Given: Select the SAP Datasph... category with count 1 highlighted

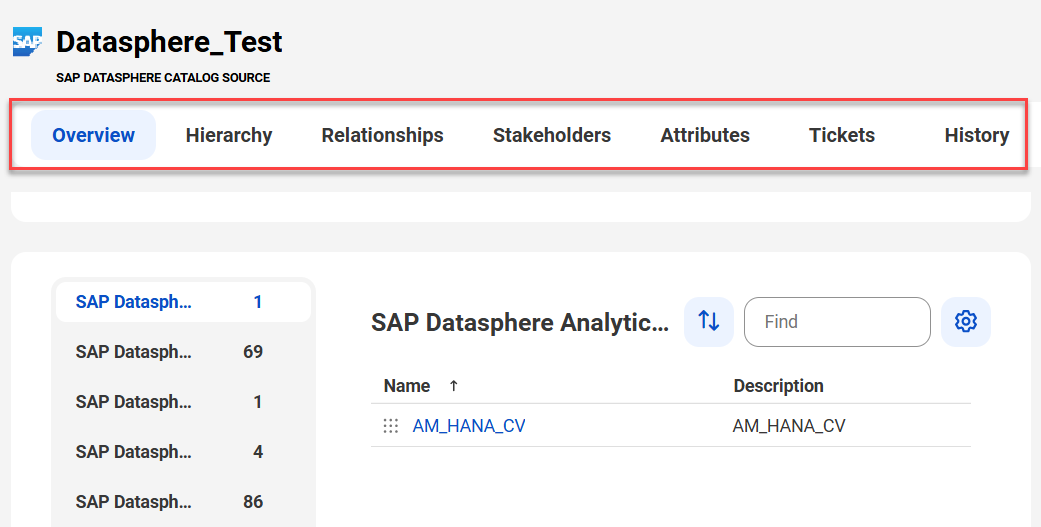Looking at the screenshot, I should [183, 302].
